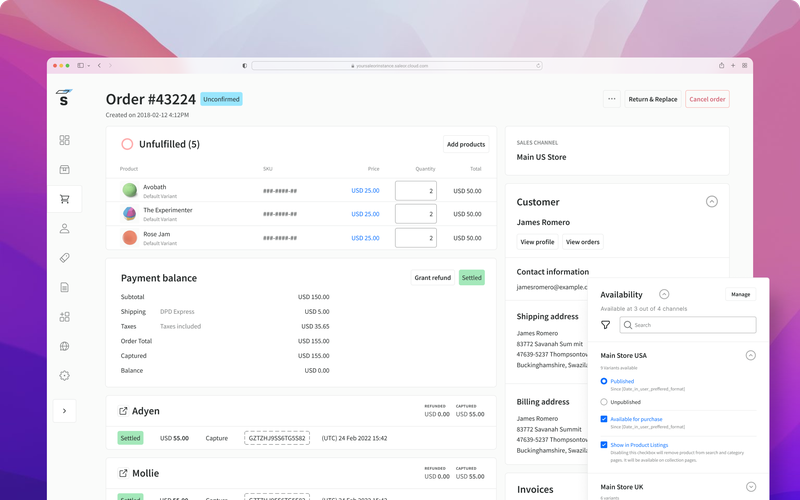Click Manage button in Availability

tap(740, 294)
